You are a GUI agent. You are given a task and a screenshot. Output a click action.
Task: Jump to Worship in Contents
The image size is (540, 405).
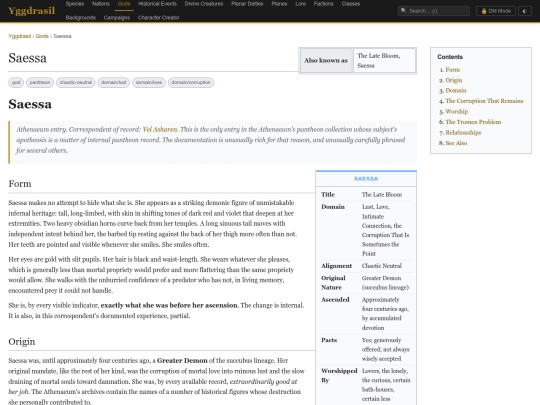(457, 112)
